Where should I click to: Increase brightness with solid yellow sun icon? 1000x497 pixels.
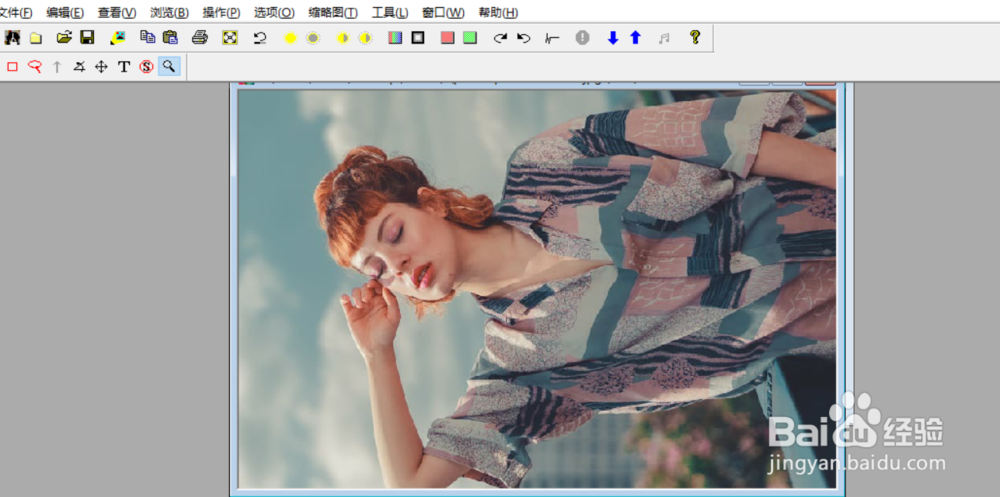click(290, 38)
